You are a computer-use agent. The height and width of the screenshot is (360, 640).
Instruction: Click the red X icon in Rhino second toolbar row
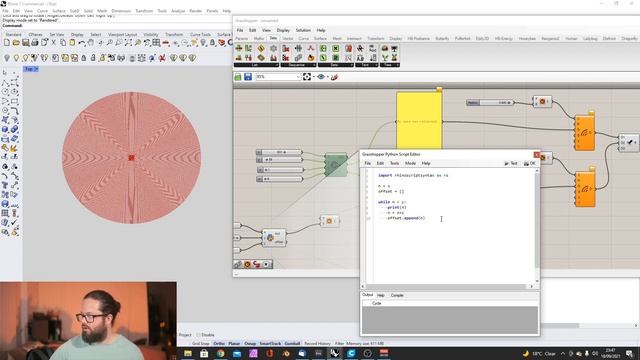tap(162, 58)
